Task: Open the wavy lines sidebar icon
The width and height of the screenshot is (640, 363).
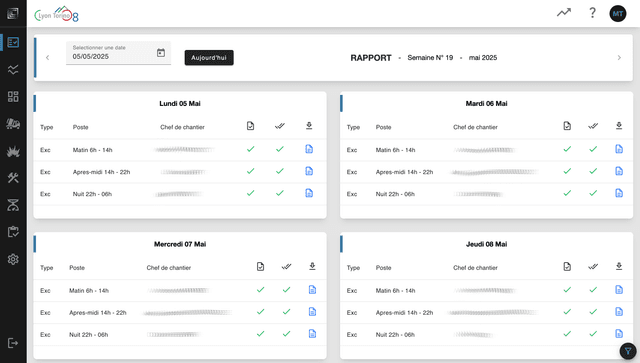Action: click(13, 69)
